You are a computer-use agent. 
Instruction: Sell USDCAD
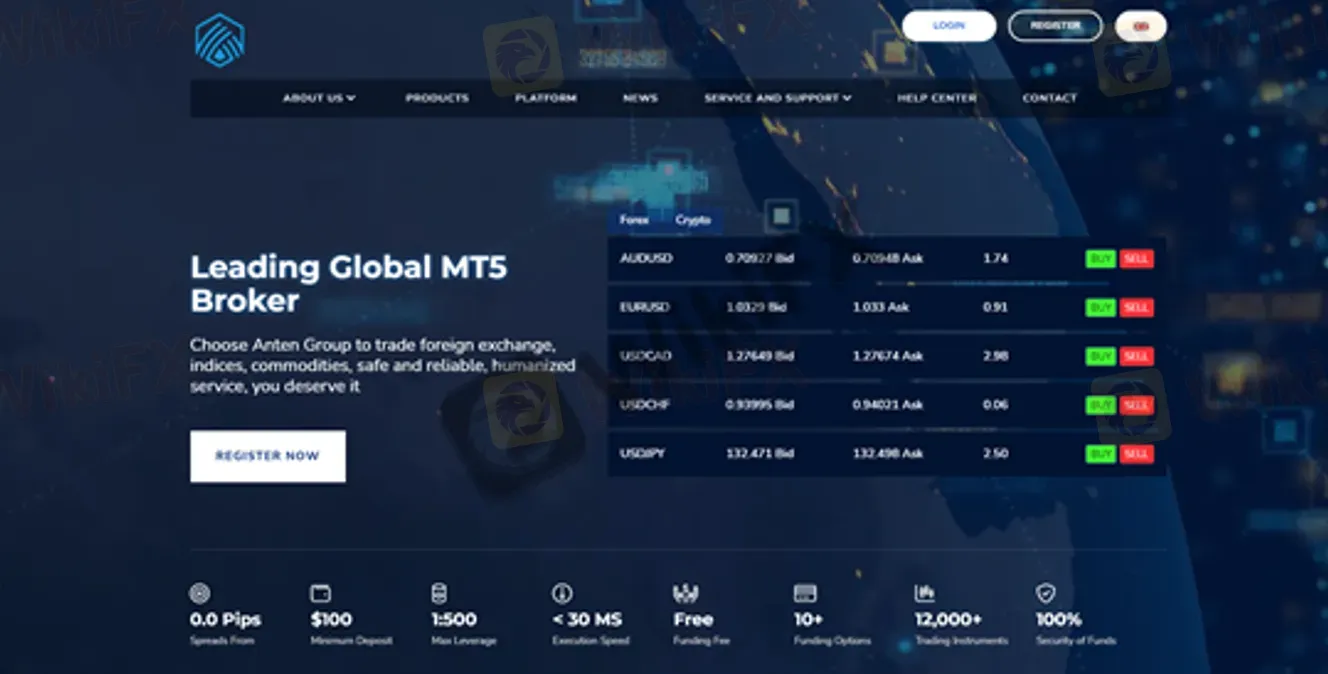tap(1137, 357)
